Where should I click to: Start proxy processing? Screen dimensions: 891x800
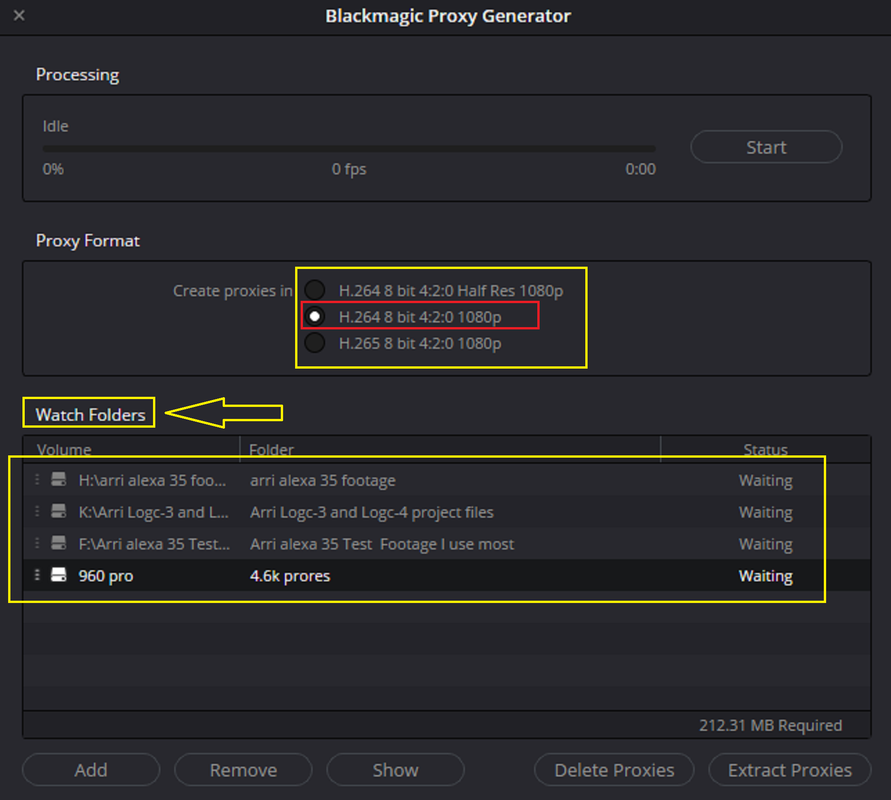coord(766,147)
